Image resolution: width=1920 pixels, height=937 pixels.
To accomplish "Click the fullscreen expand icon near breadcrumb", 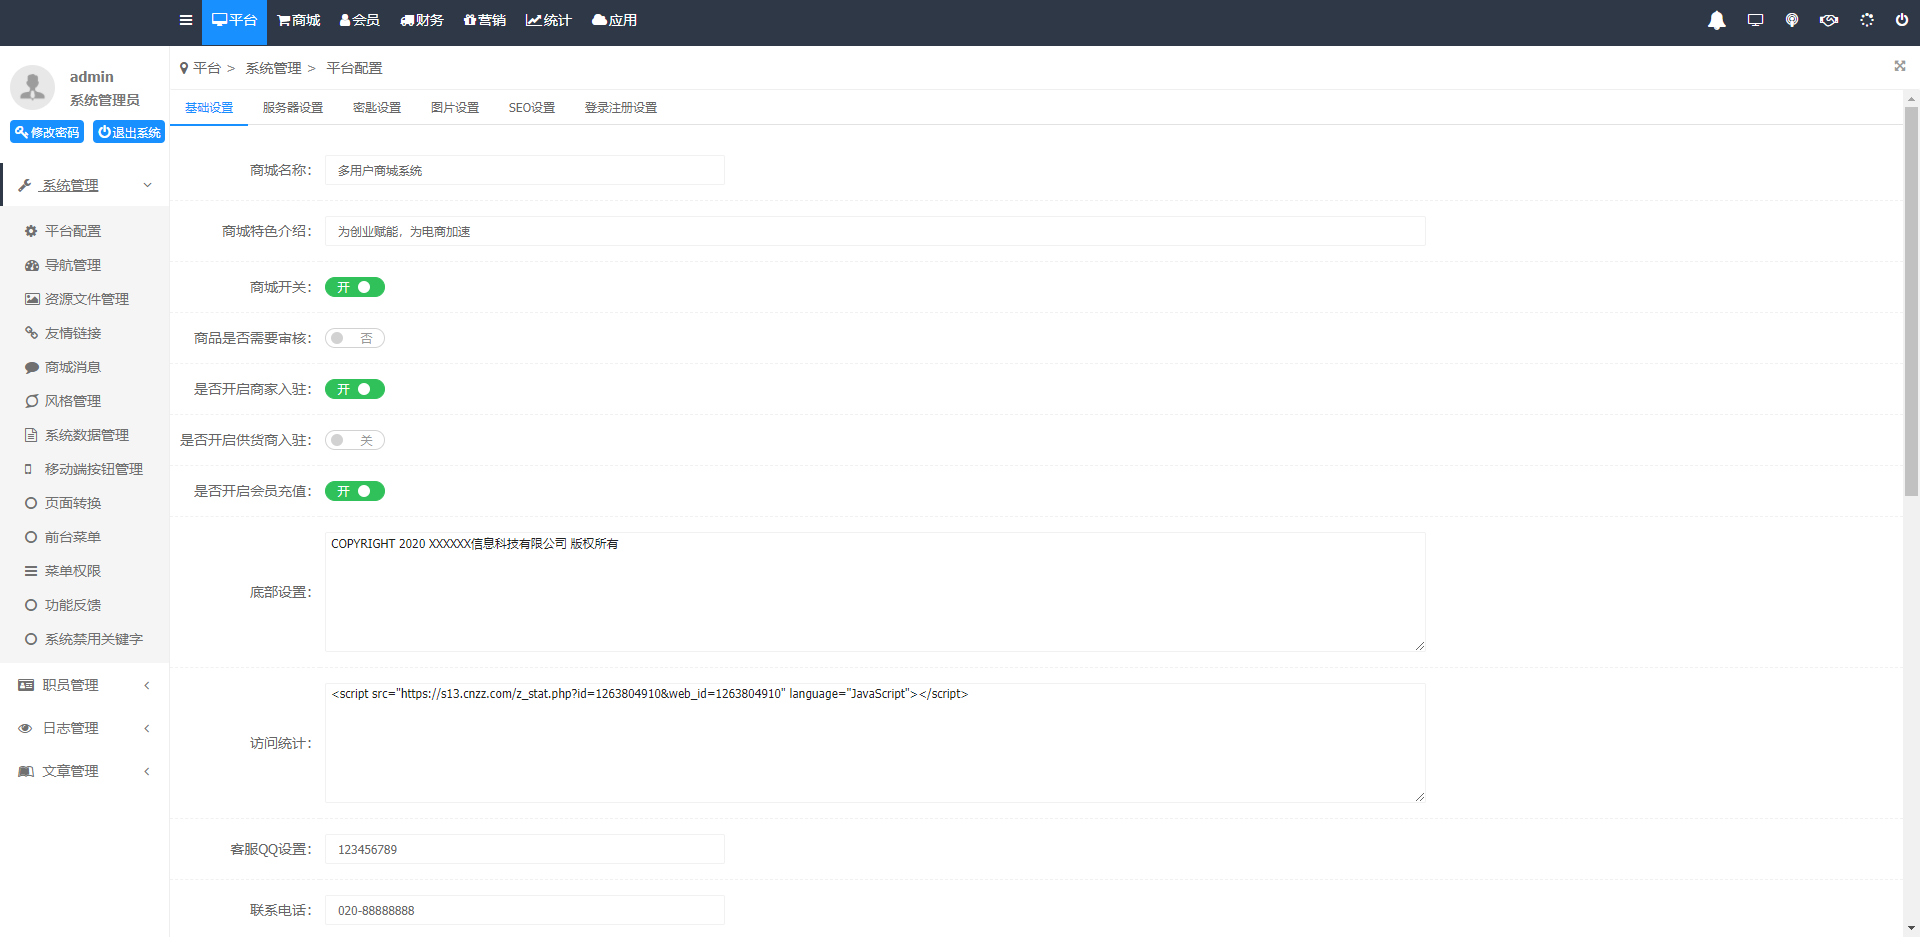I will coord(1900,66).
